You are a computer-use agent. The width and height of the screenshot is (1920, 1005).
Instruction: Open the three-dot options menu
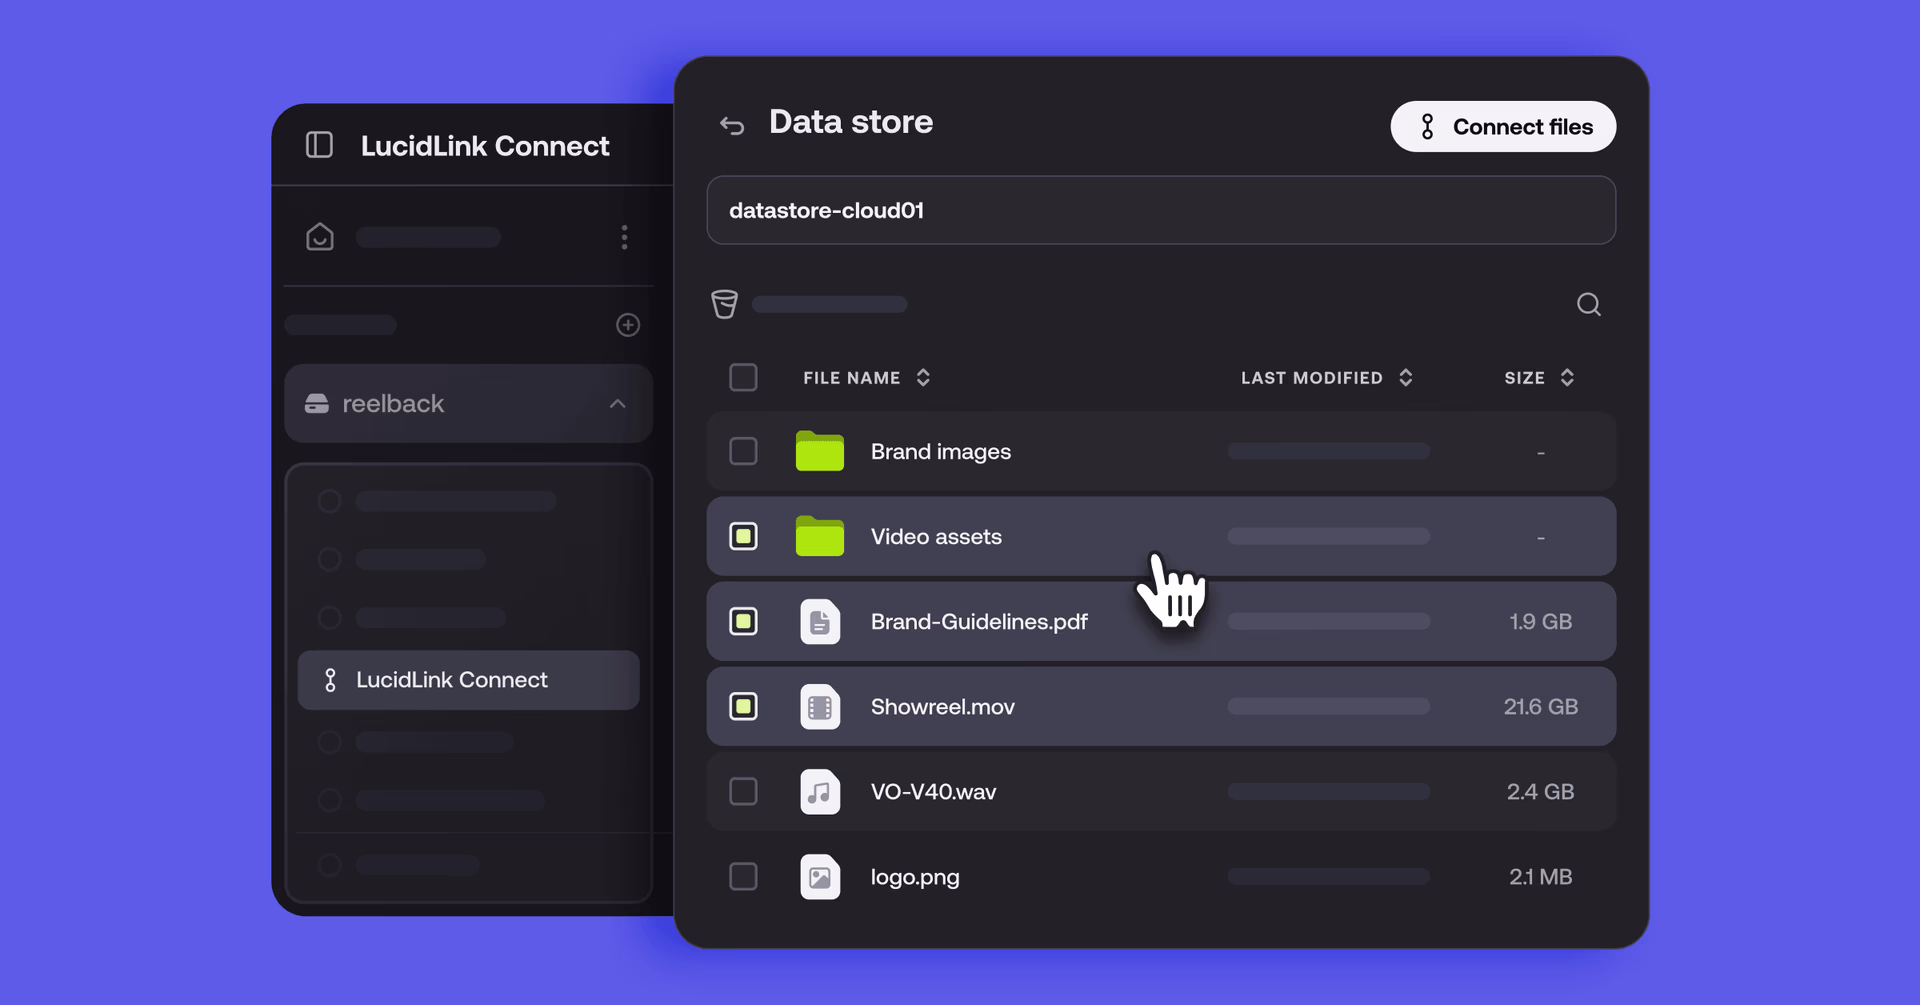click(624, 237)
